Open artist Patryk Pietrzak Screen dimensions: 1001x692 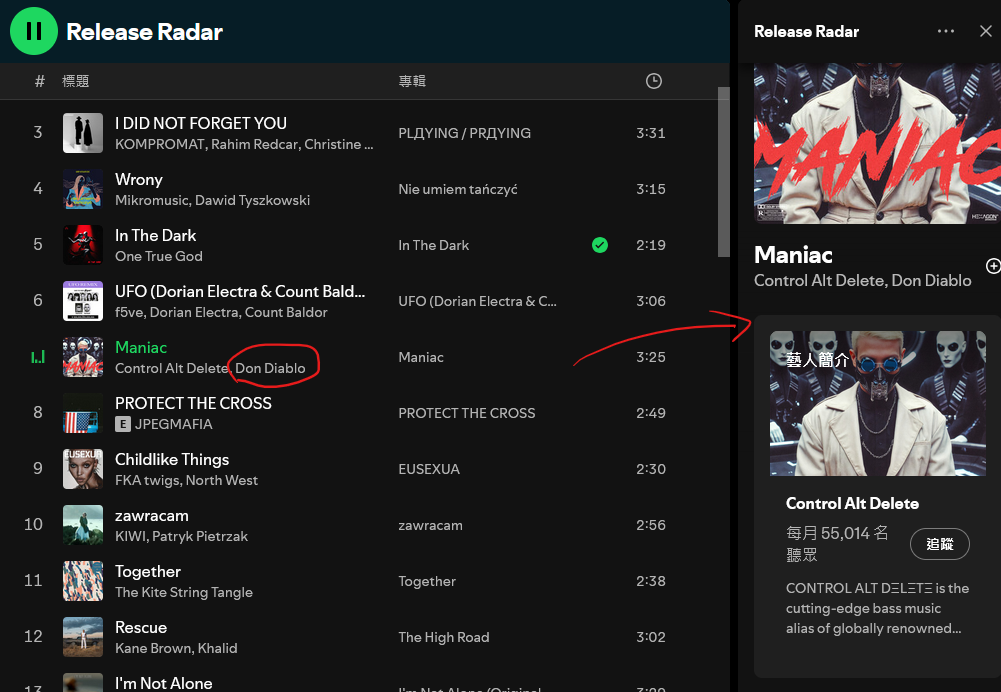tap(199, 536)
